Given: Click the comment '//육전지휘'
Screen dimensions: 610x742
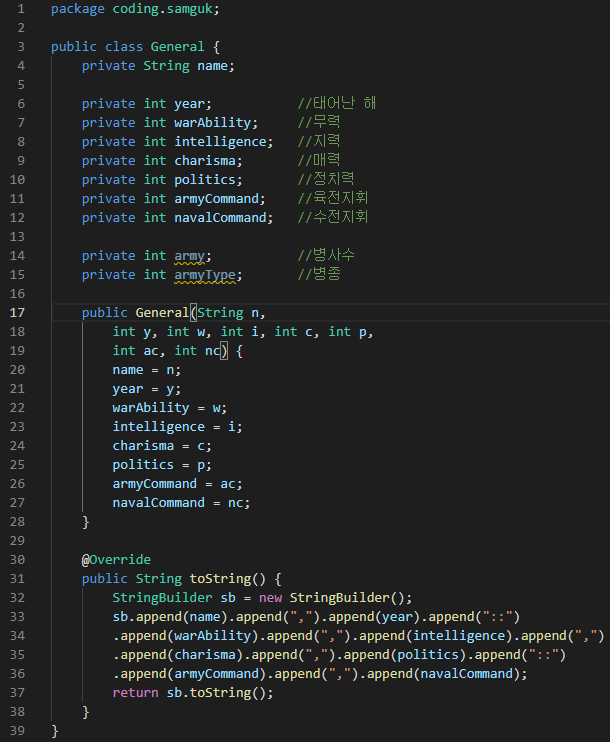Looking at the screenshot, I should (x=333, y=198).
